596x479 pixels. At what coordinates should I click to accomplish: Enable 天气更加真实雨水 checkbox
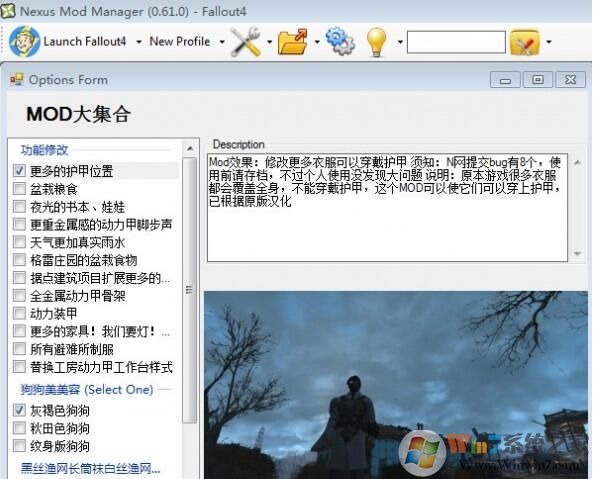(19, 242)
